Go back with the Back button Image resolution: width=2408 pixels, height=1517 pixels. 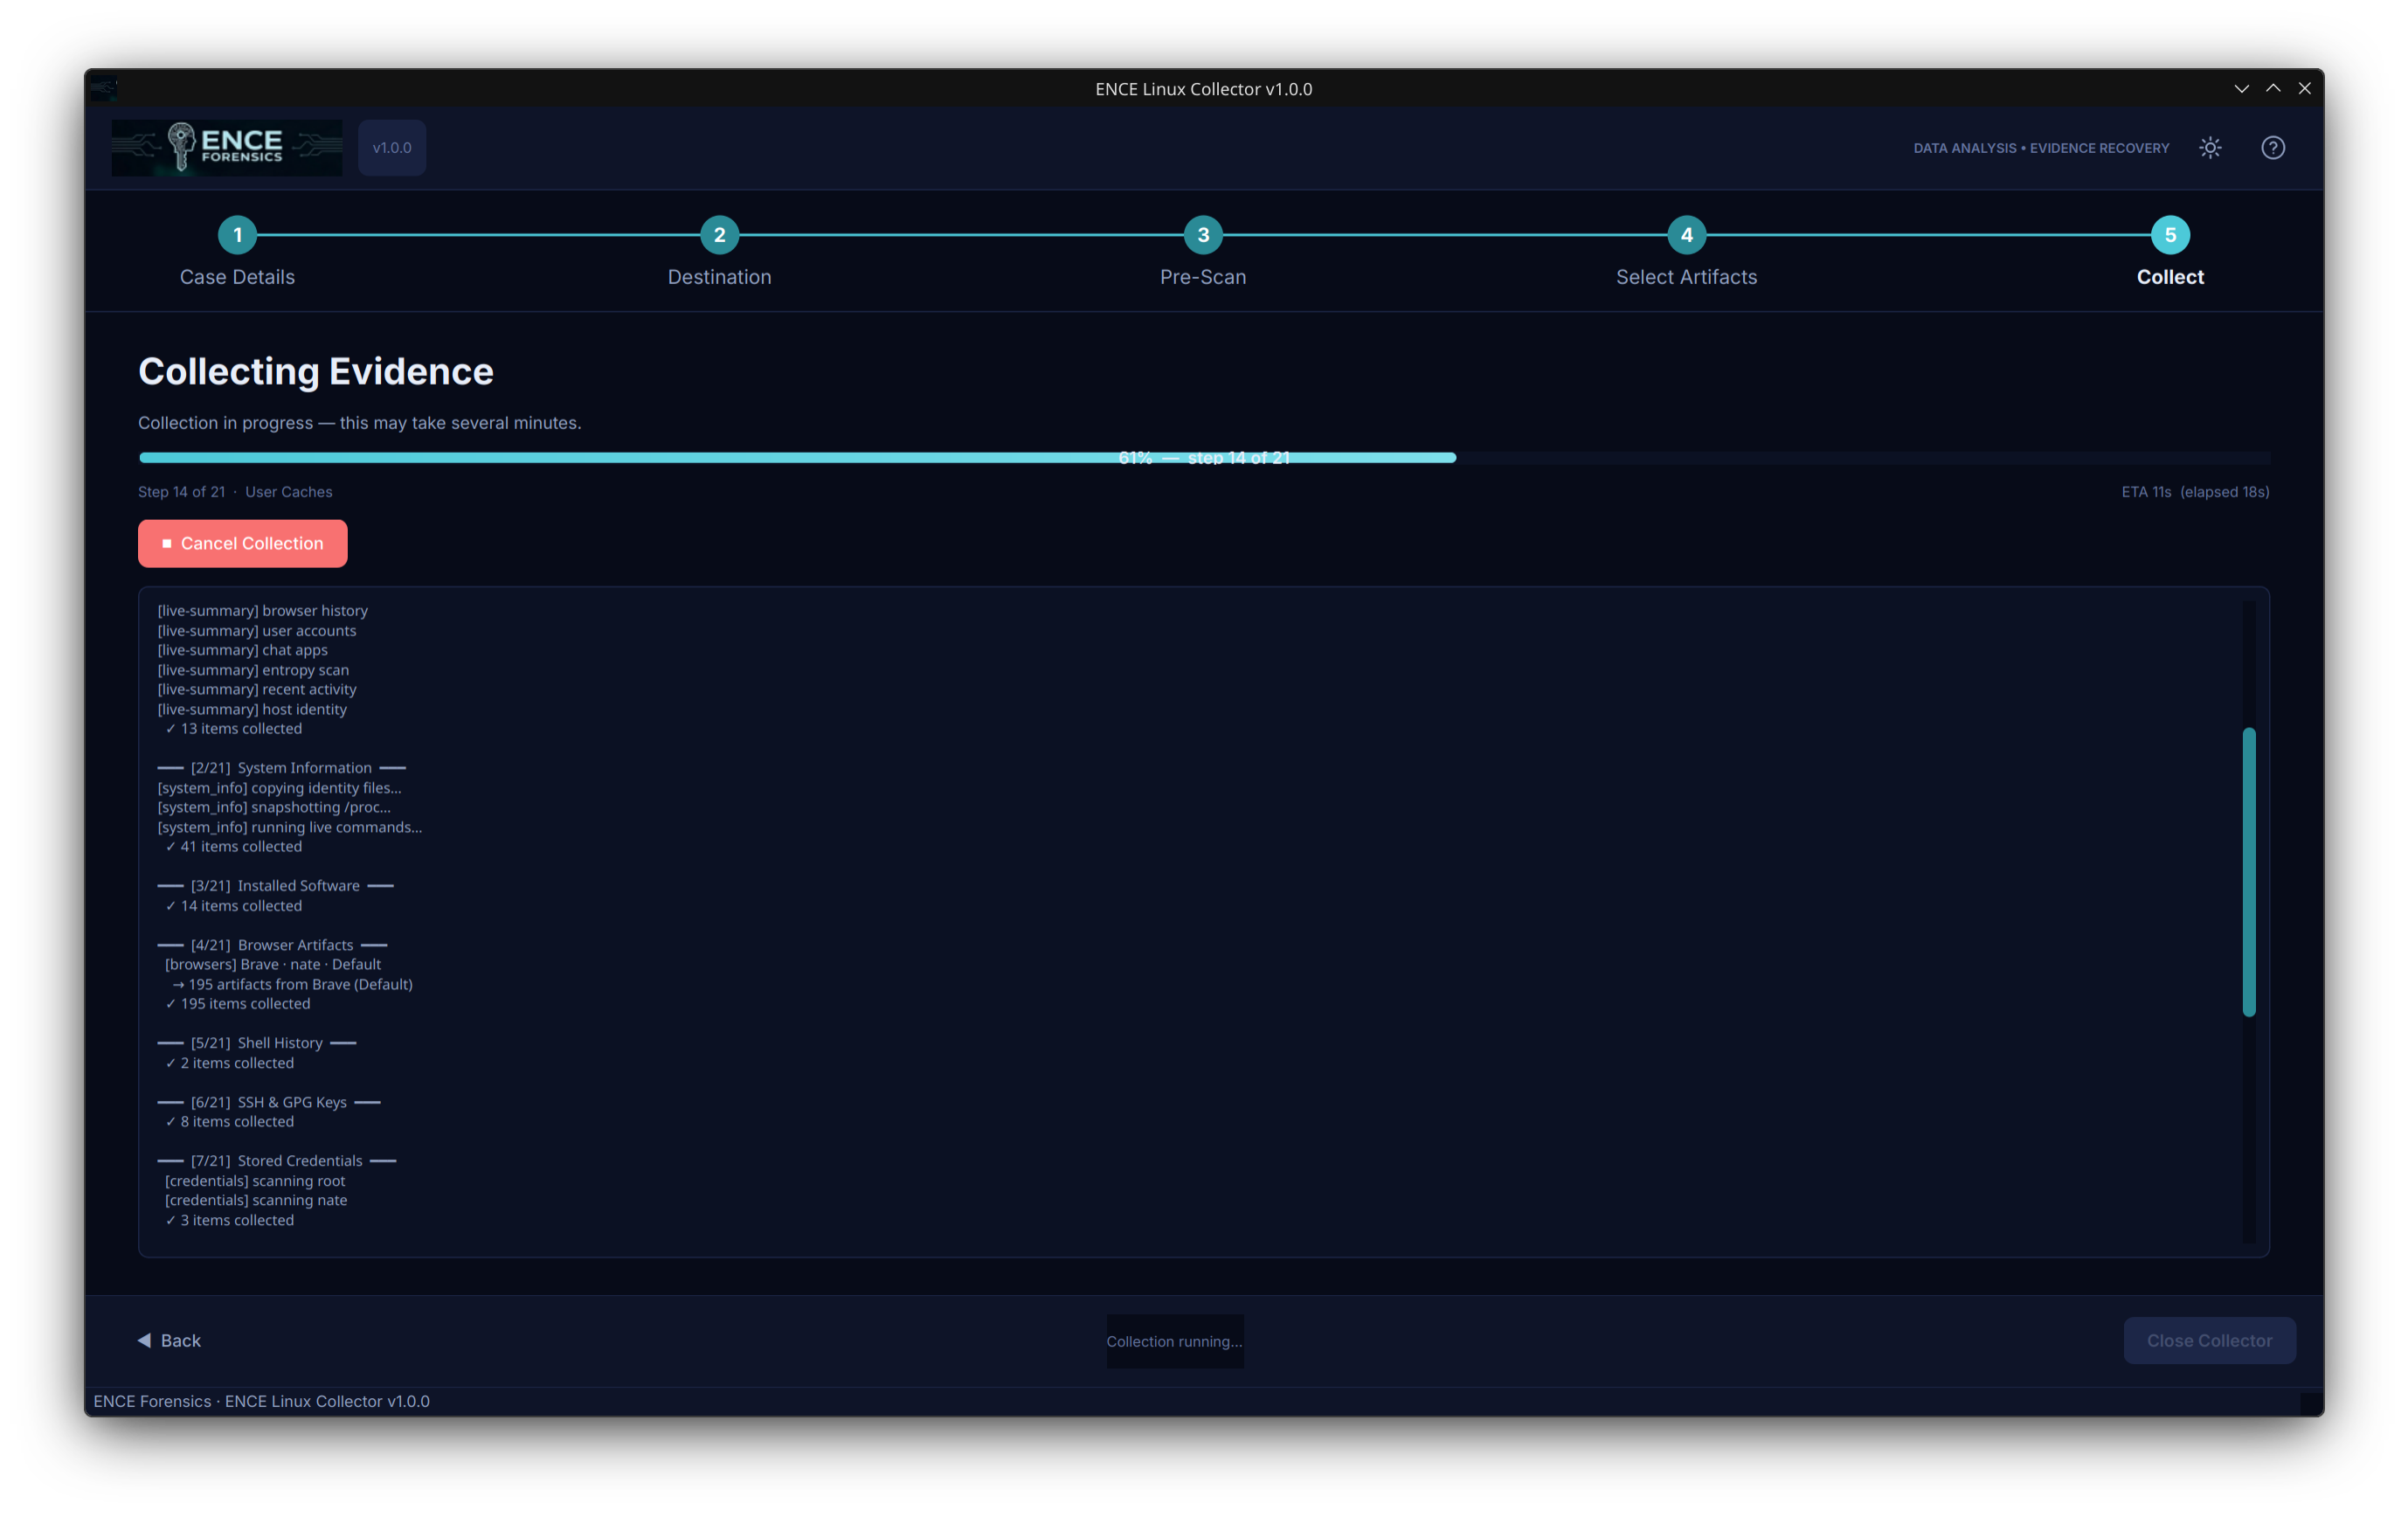coord(169,1340)
